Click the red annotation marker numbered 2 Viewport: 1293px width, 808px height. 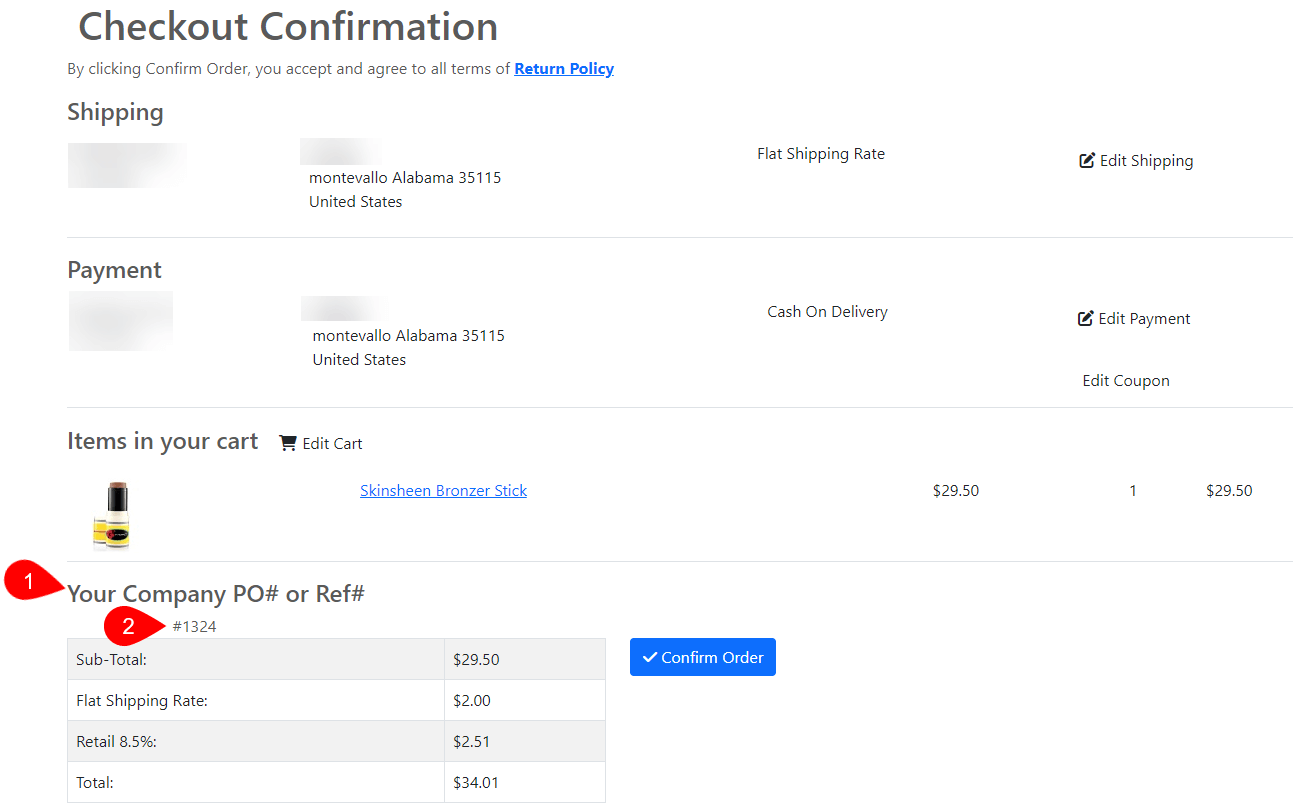tap(129, 627)
